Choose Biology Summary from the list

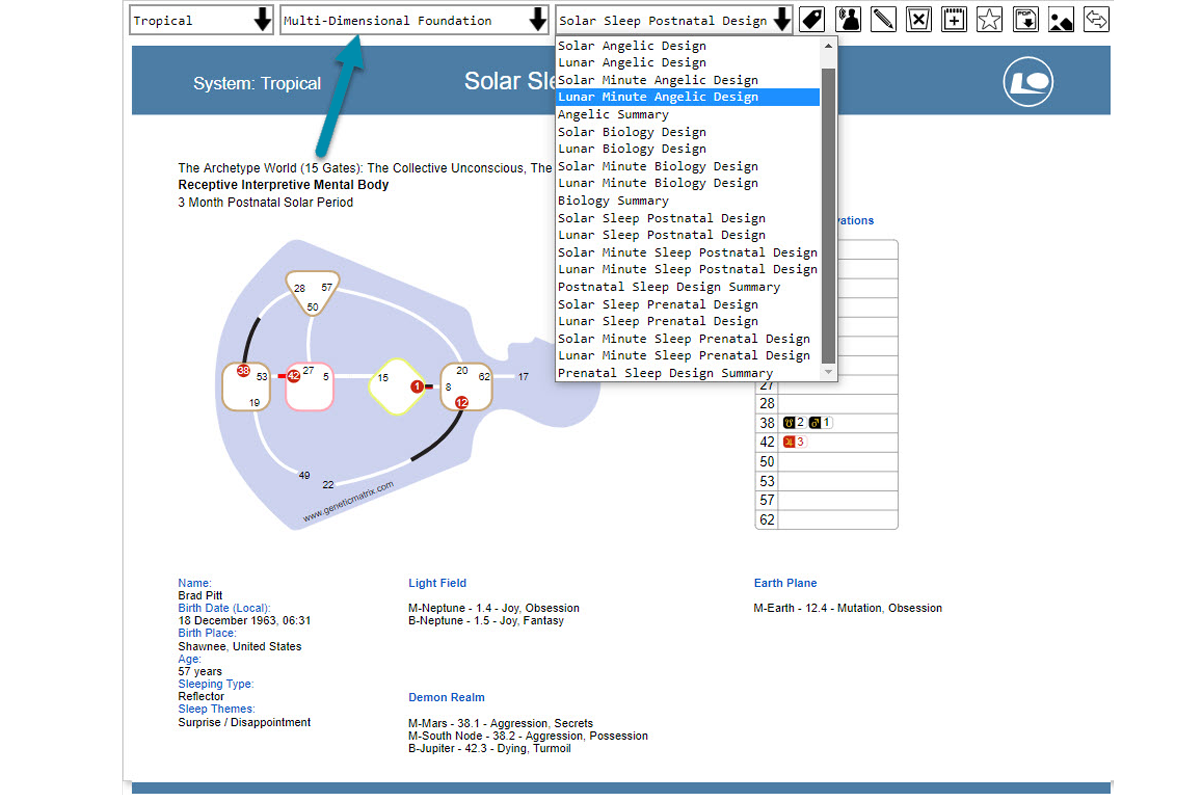click(613, 201)
